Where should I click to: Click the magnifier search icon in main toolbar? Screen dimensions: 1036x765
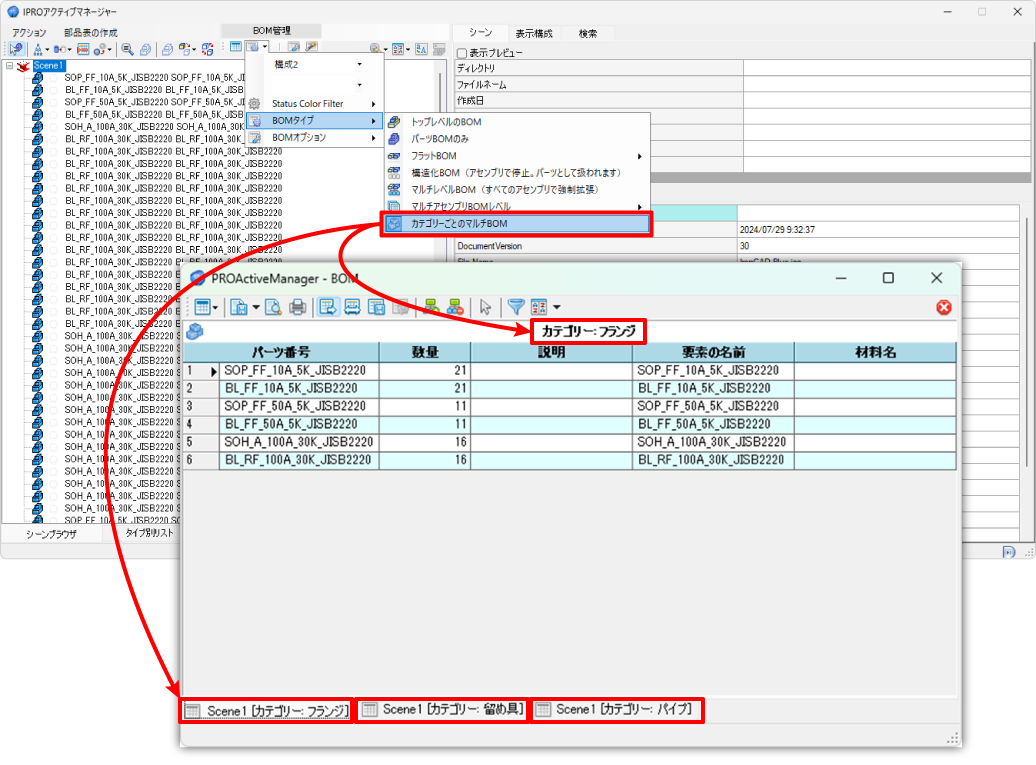click(x=127, y=48)
